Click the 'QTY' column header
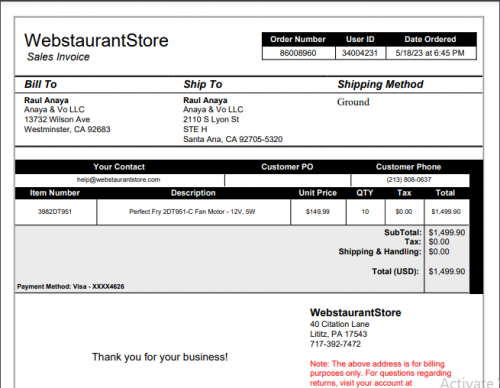Screen dimensions: 500x388 coord(365,193)
